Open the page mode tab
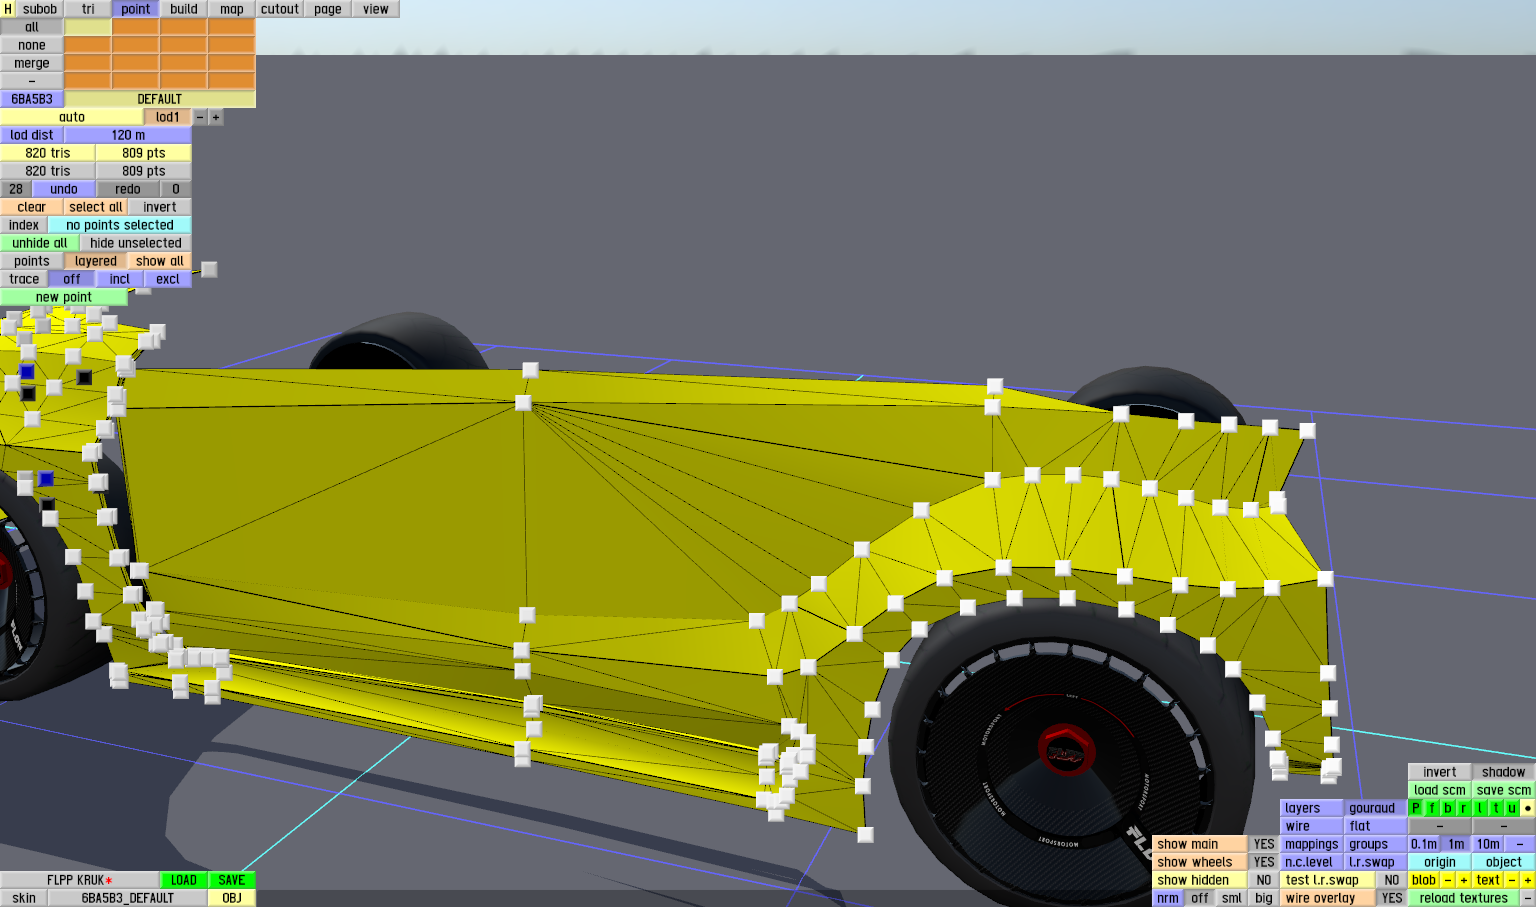This screenshot has width=1536, height=907. 328,9
